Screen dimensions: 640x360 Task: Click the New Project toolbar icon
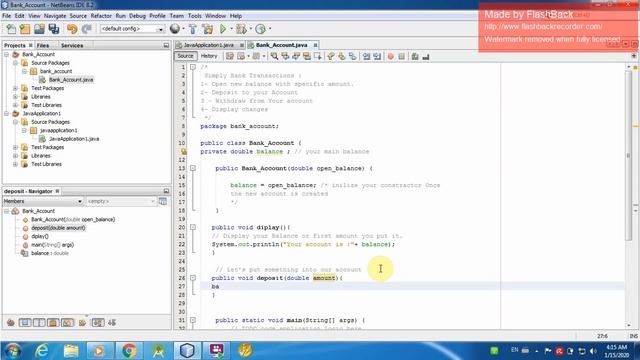pyautogui.click(x=25, y=29)
